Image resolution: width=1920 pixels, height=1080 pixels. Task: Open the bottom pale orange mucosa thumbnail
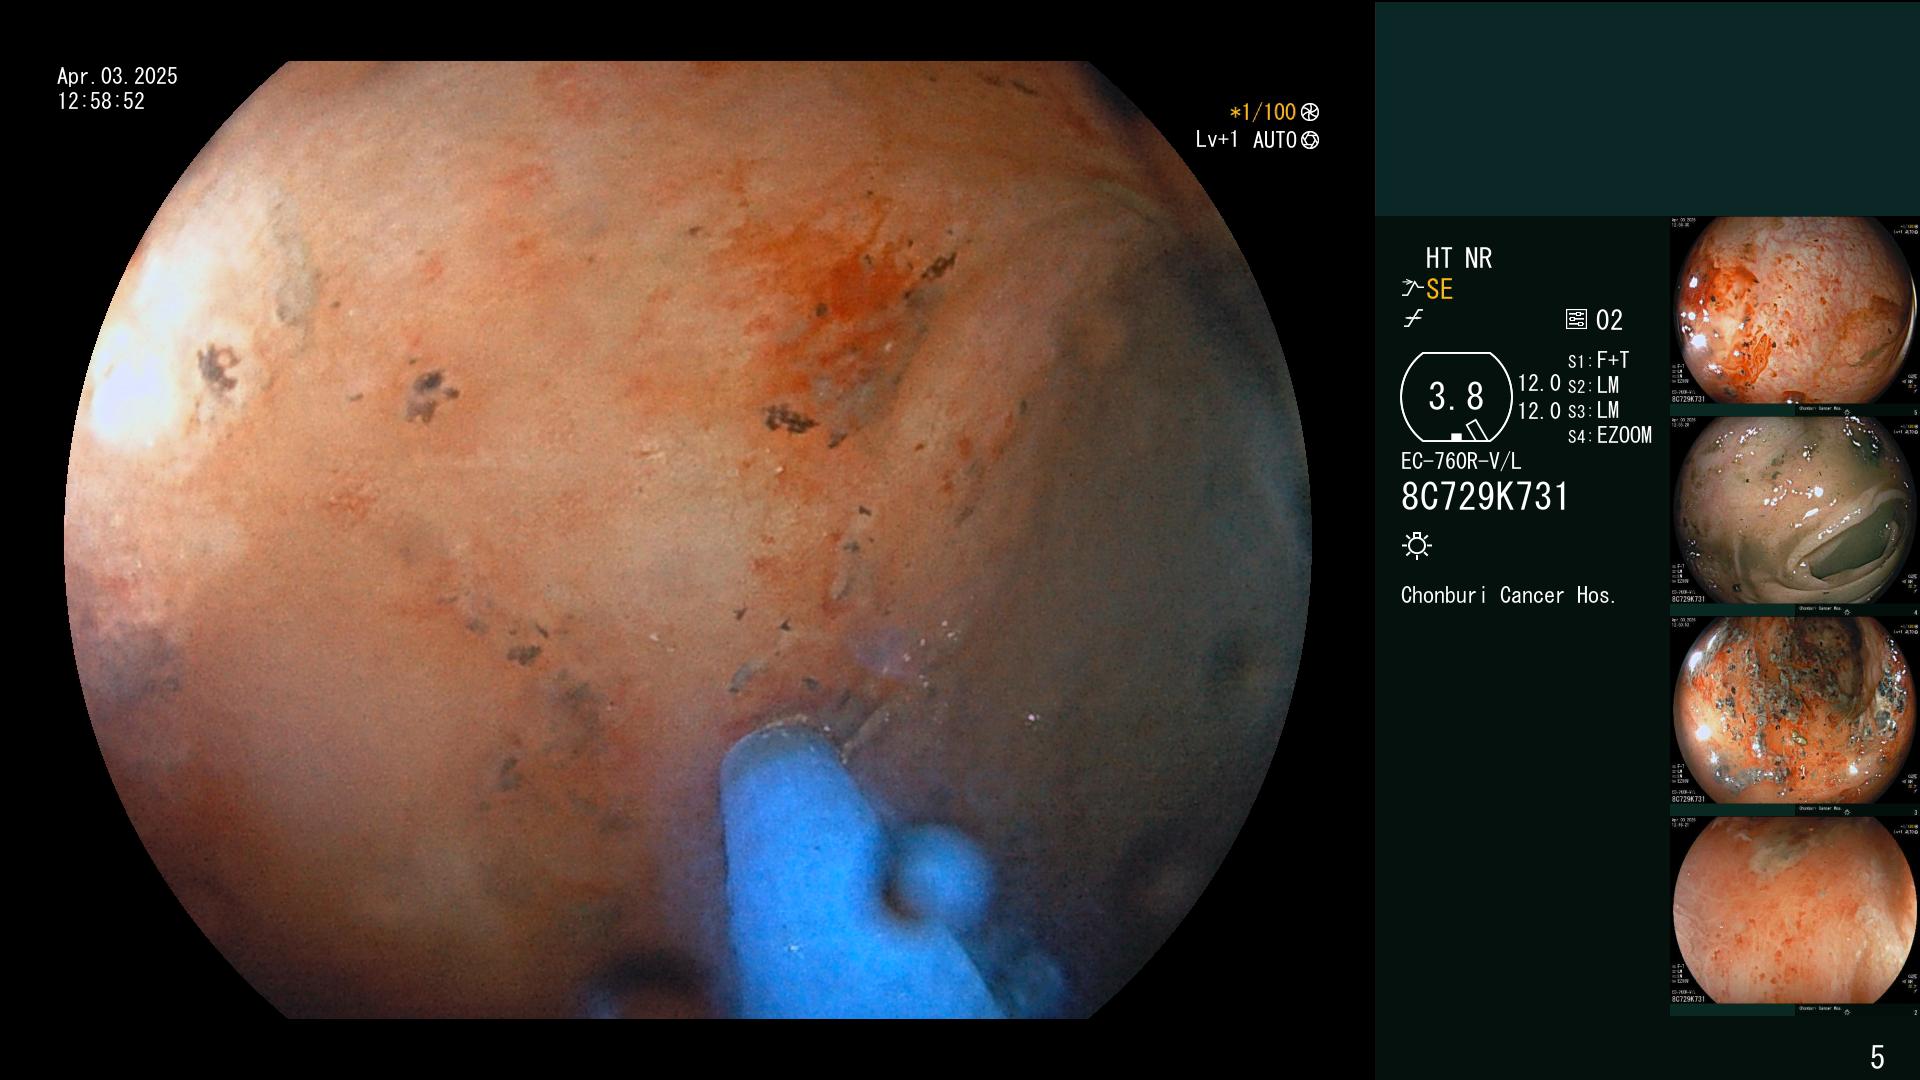1794,916
